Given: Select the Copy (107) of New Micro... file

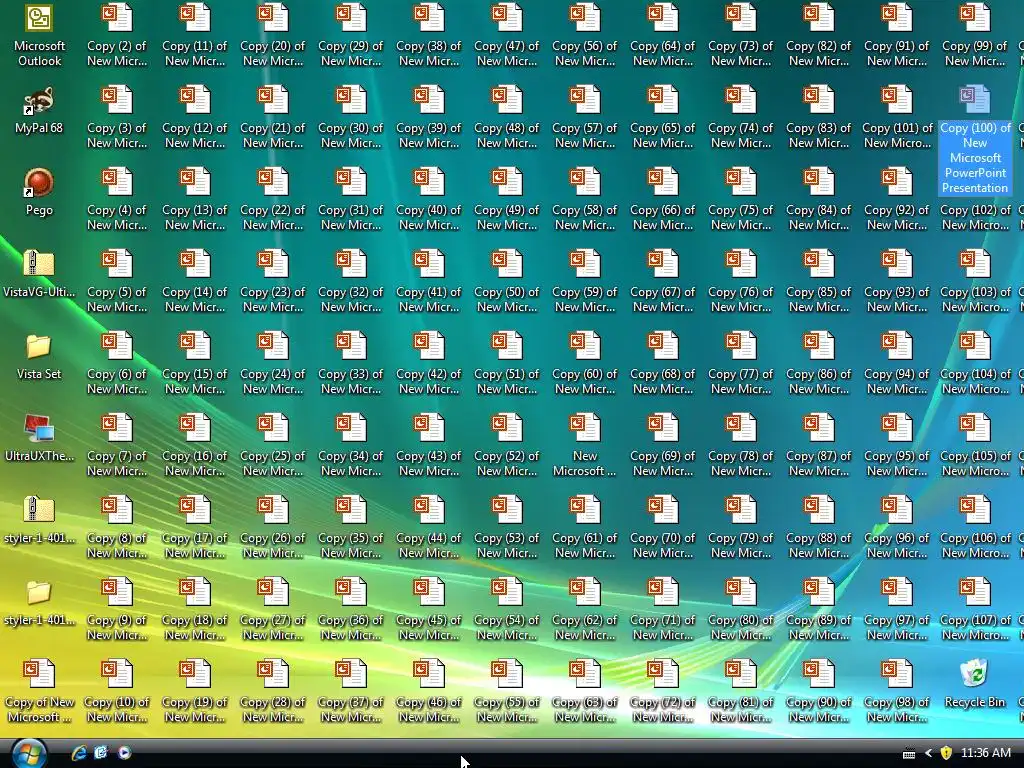Looking at the screenshot, I should [x=975, y=610].
